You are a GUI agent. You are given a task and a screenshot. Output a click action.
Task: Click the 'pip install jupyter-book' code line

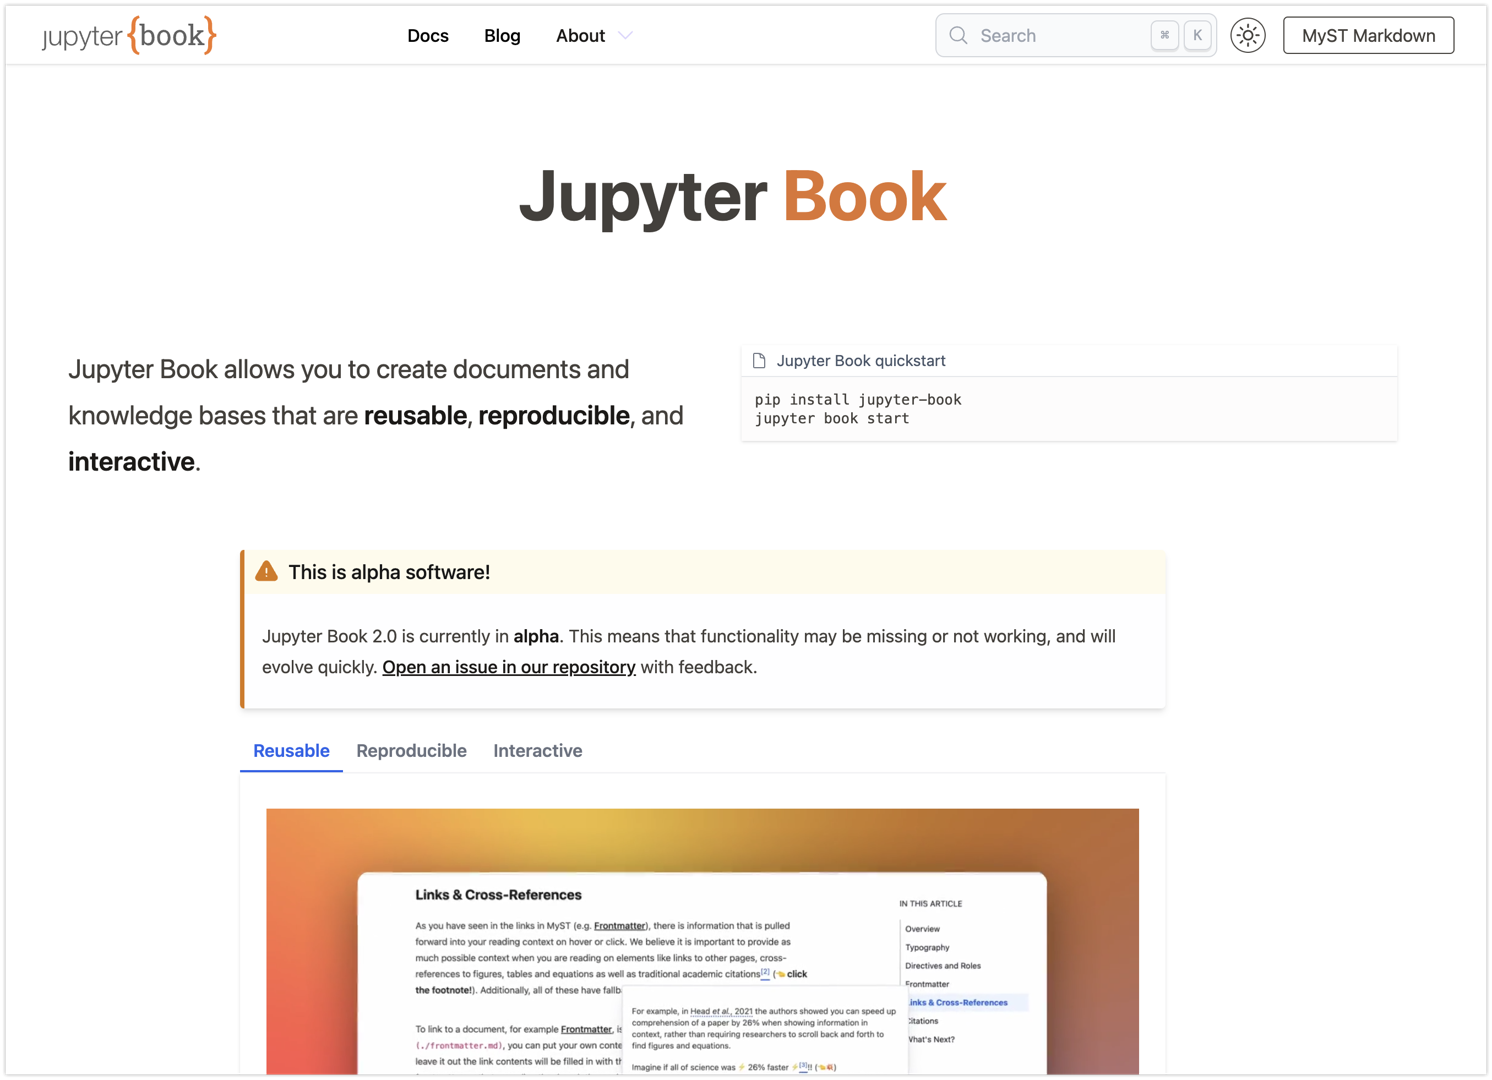pyautogui.click(x=858, y=399)
